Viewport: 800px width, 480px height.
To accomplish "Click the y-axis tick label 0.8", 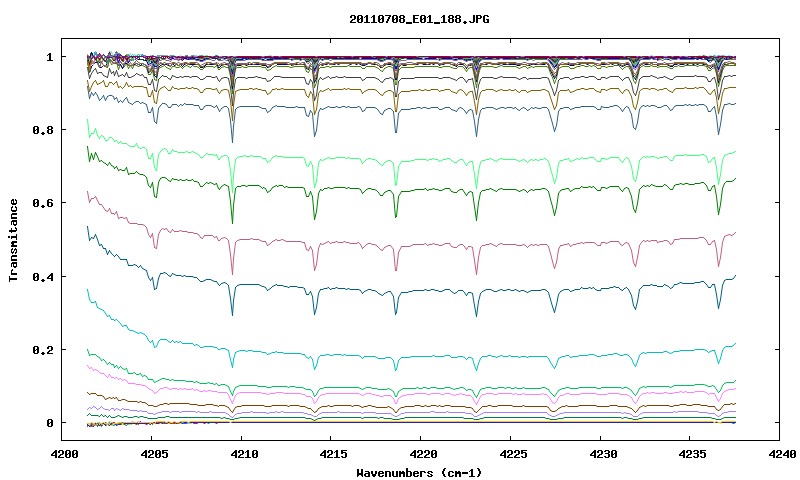I will tap(43, 130).
